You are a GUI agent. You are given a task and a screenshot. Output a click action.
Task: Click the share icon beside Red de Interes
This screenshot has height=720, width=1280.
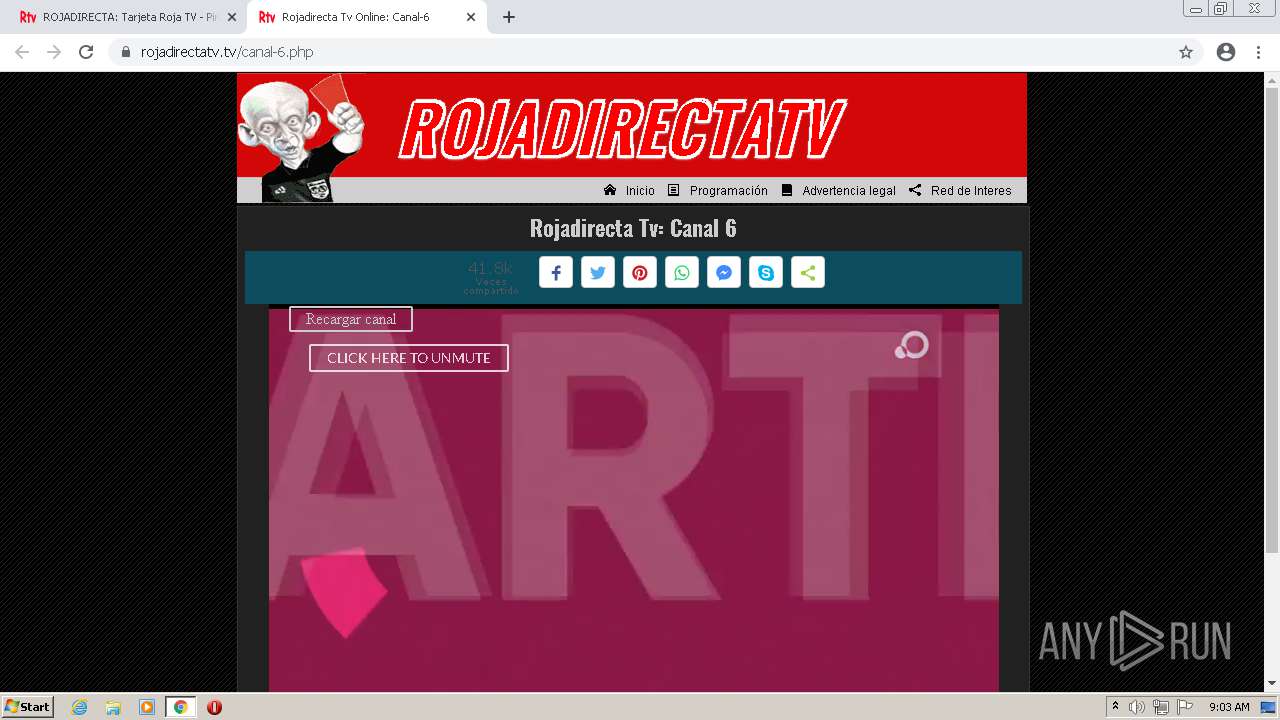(x=915, y=190)
